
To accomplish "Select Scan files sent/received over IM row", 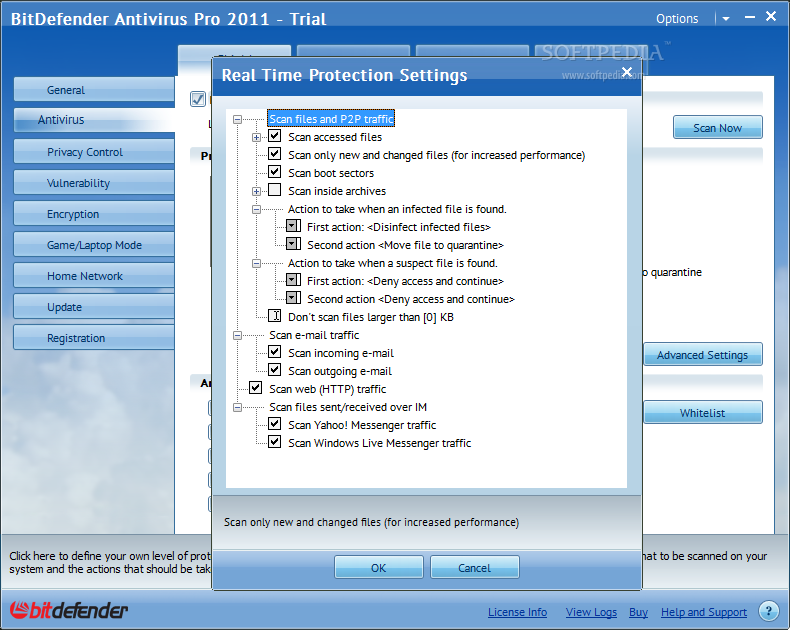I will (x=348, y=407).
